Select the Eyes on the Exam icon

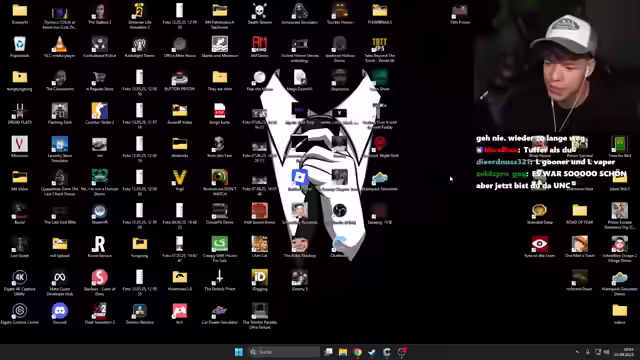540,244
